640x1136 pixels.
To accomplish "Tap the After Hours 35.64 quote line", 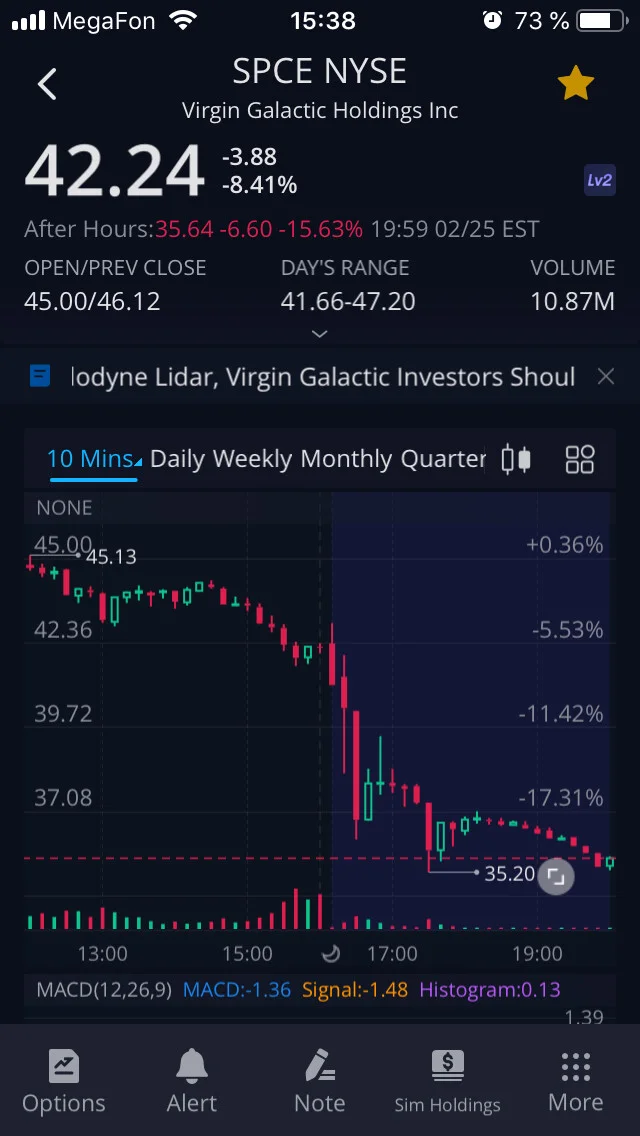I will [281, 230].
